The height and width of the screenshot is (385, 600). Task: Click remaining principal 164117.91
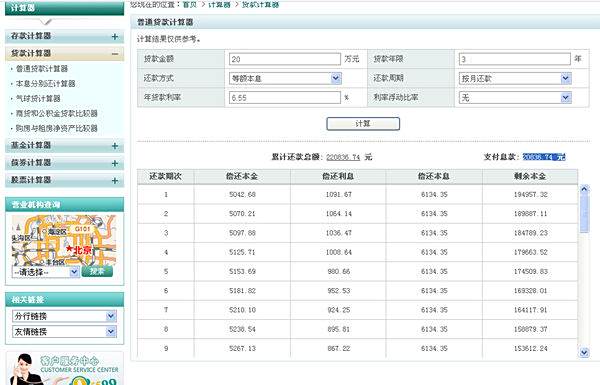530,310
